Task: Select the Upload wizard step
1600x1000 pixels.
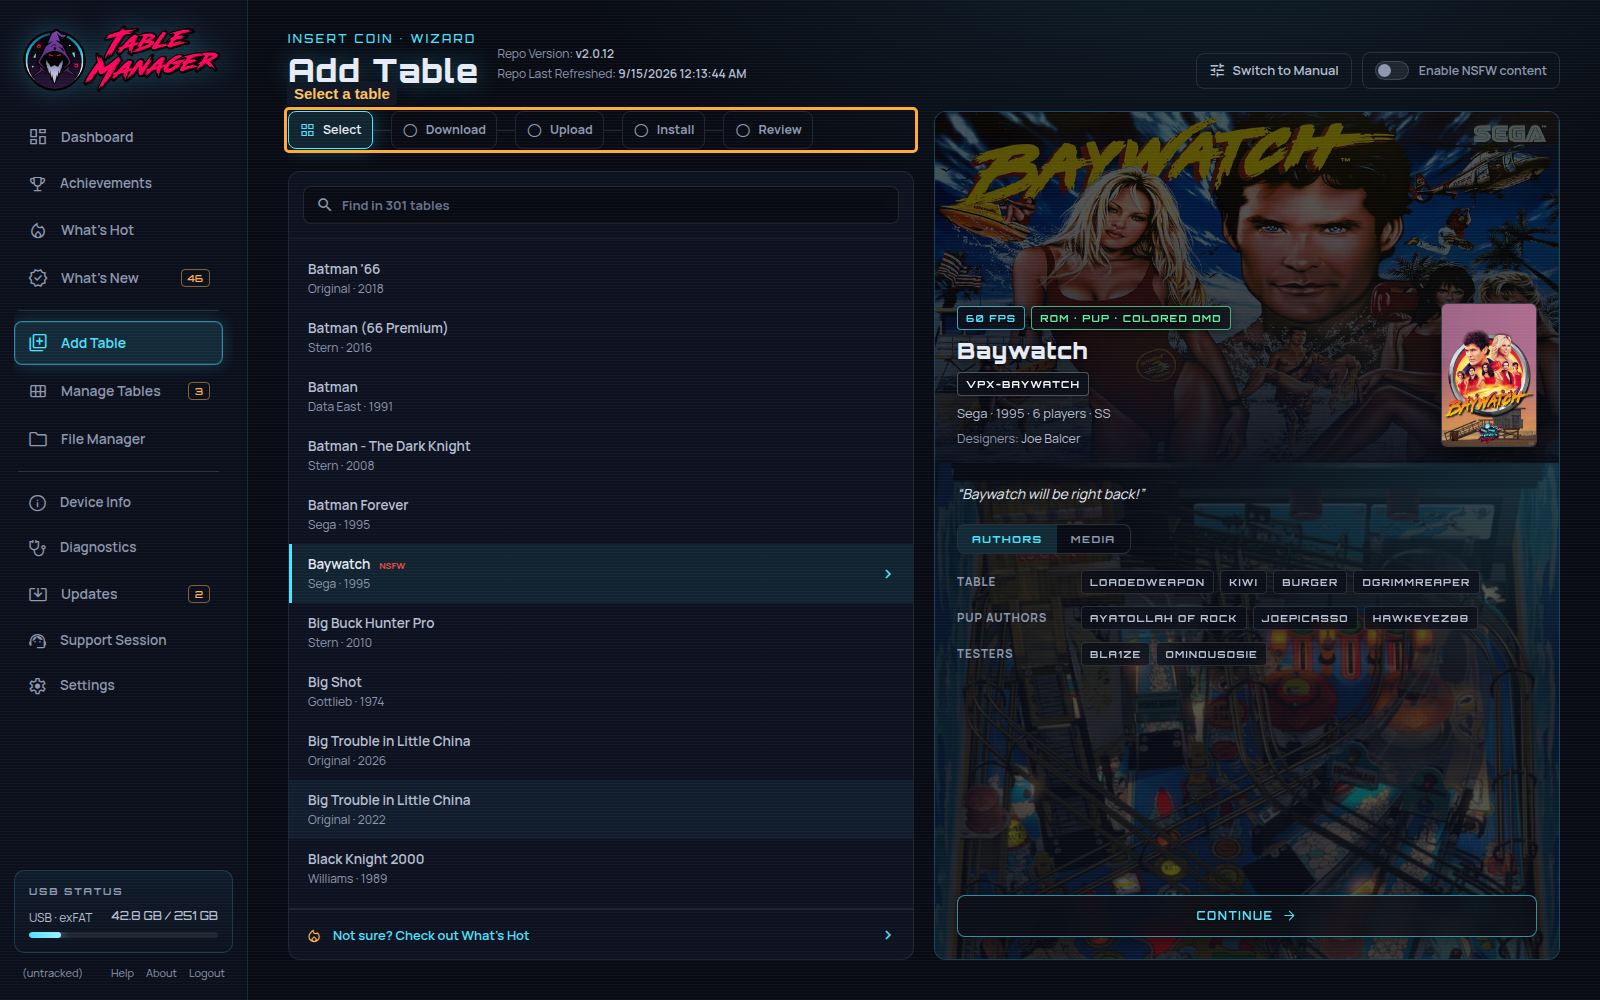Action: 560,130
